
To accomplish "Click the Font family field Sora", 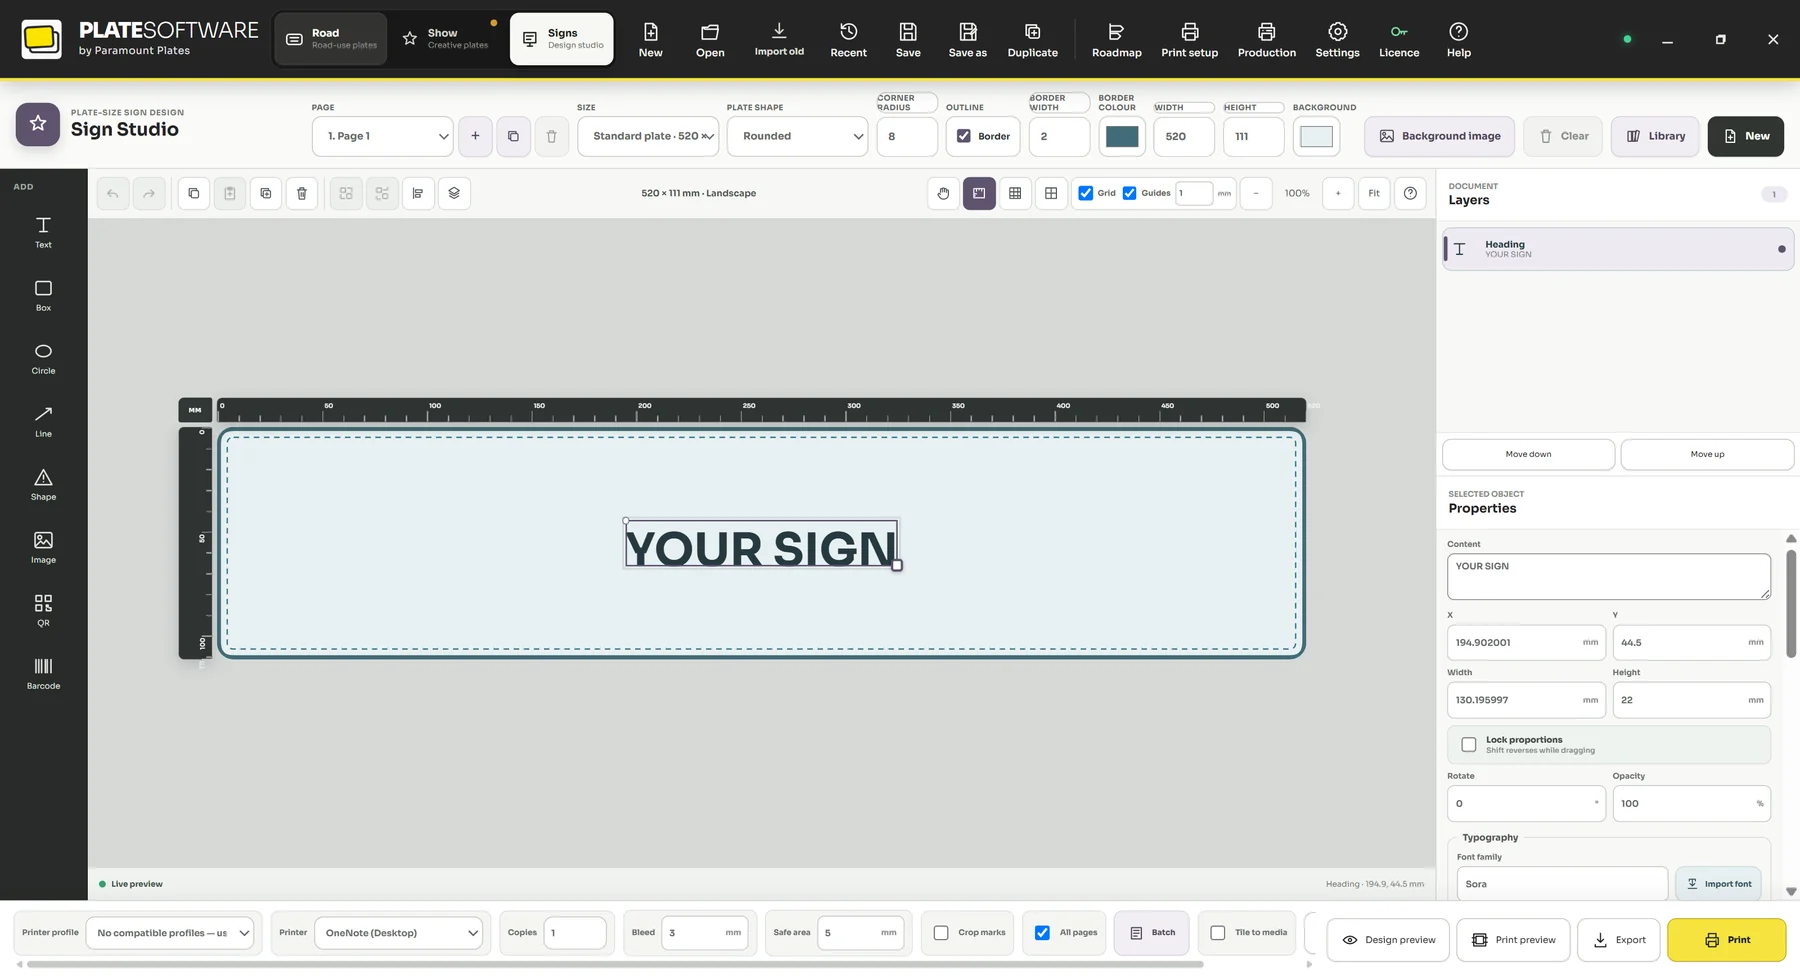I will tap(1562, 884).
